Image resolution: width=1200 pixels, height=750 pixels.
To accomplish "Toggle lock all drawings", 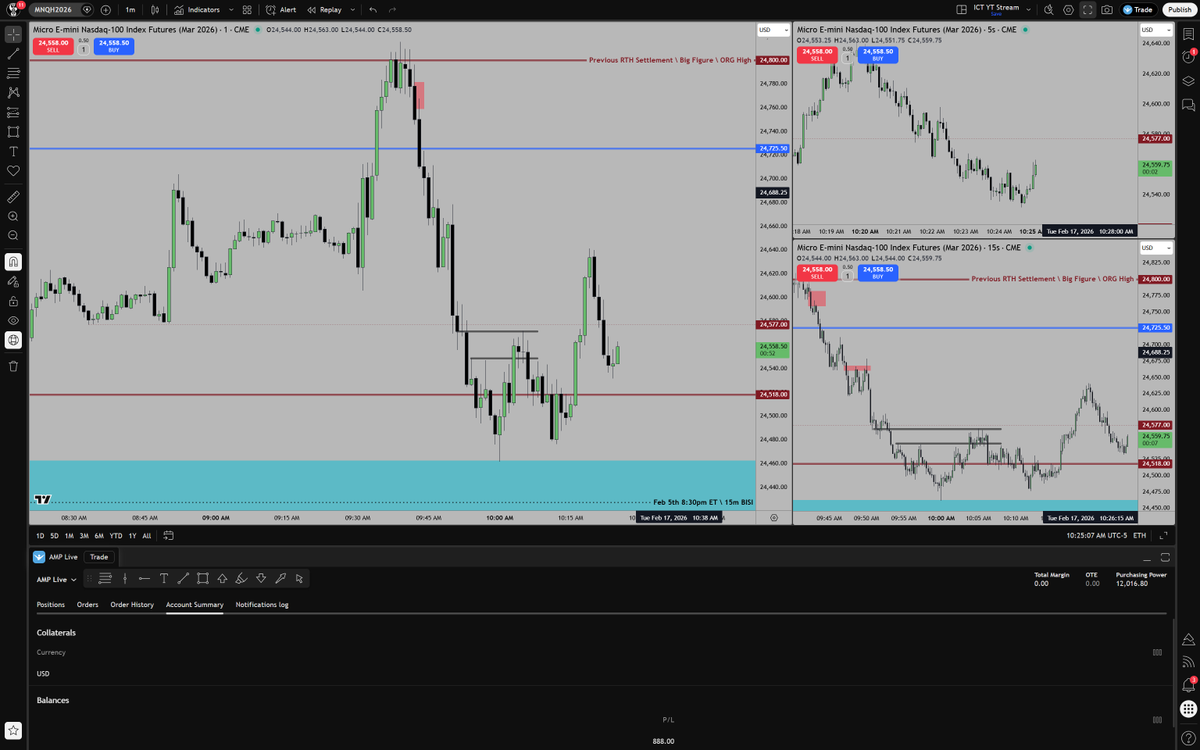I will [x=13, y=301].
